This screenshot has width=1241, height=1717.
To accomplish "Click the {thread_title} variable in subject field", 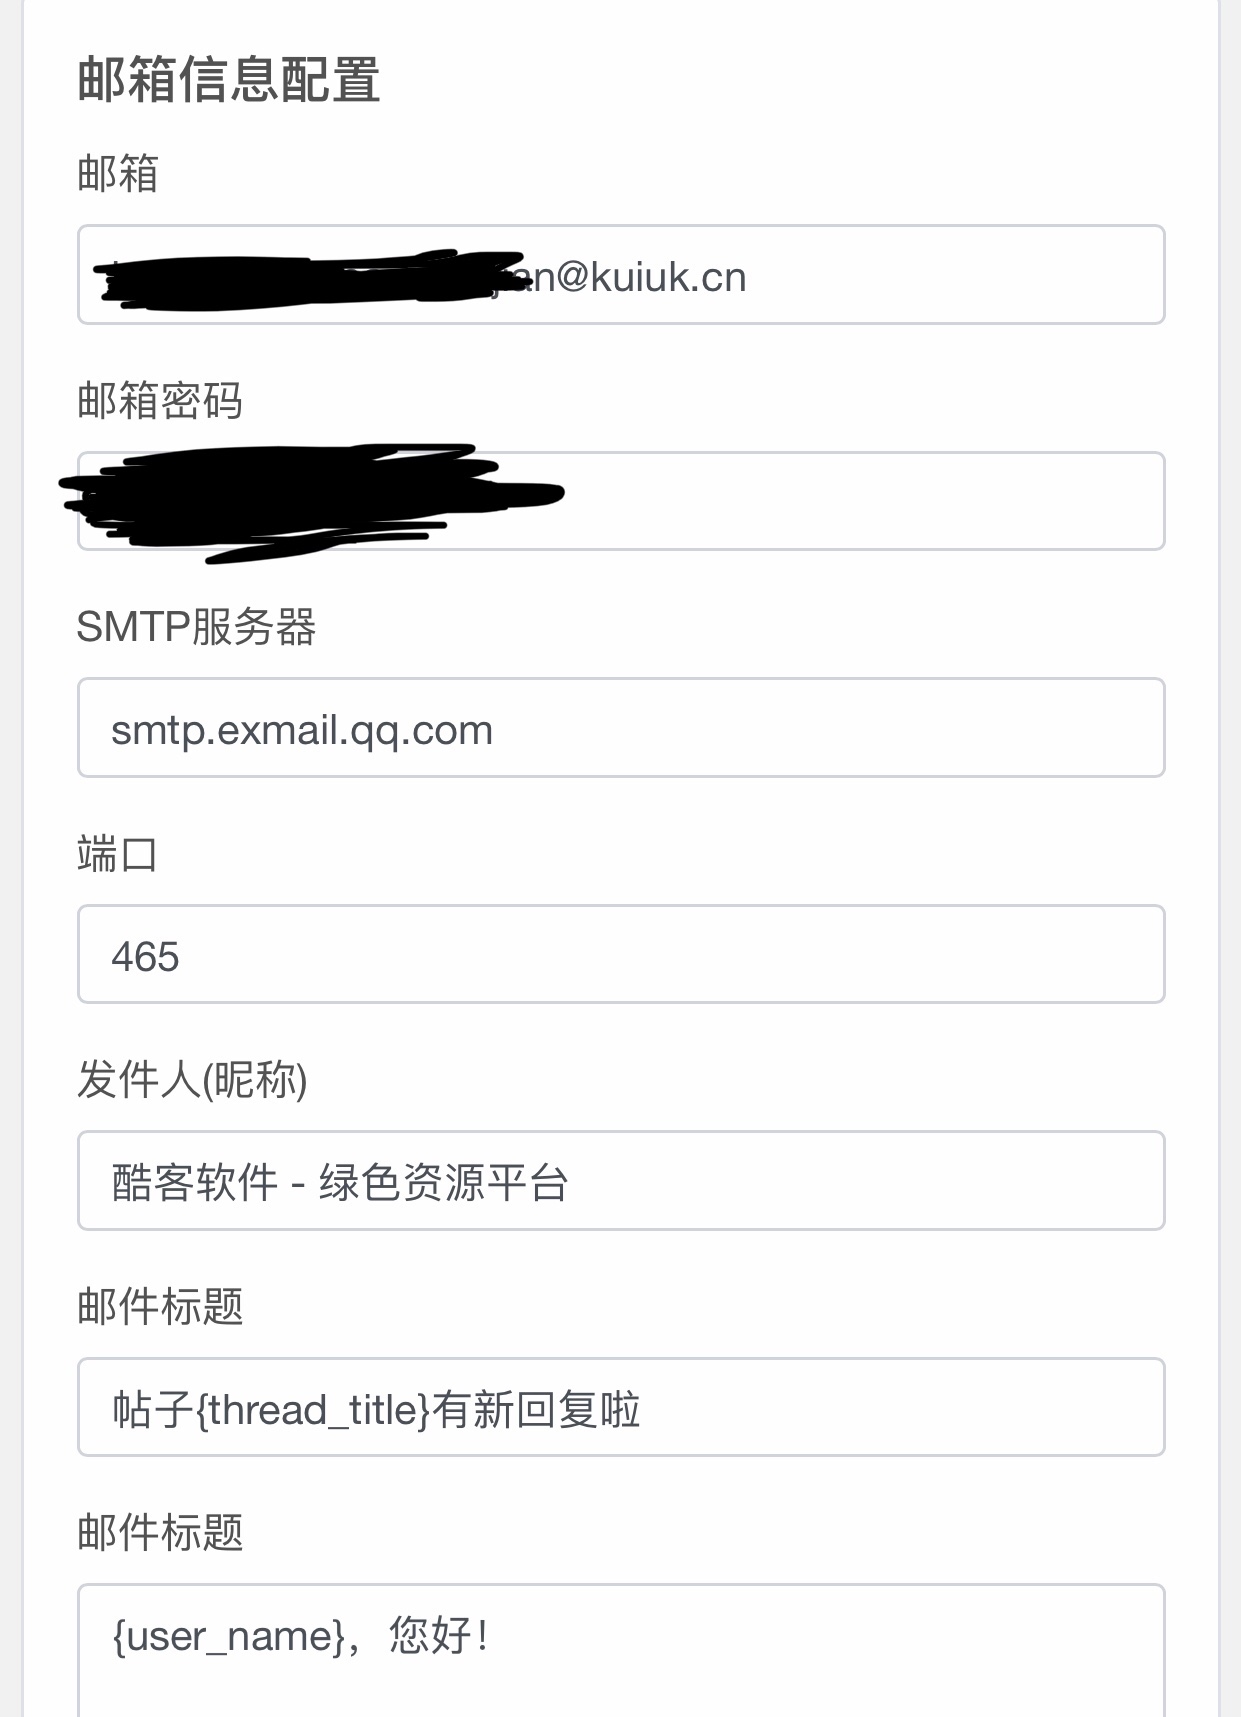I will click(313, 1410).
